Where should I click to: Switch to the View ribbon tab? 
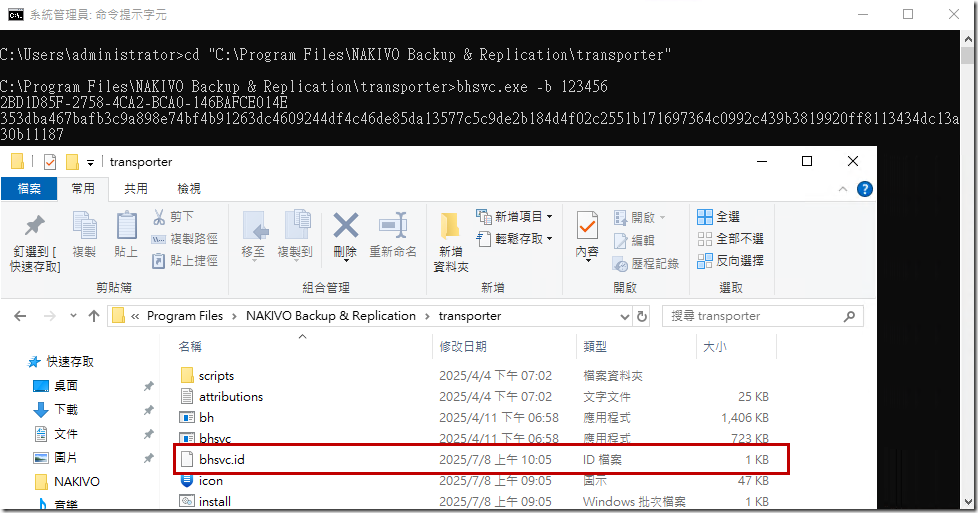point(189,188)
